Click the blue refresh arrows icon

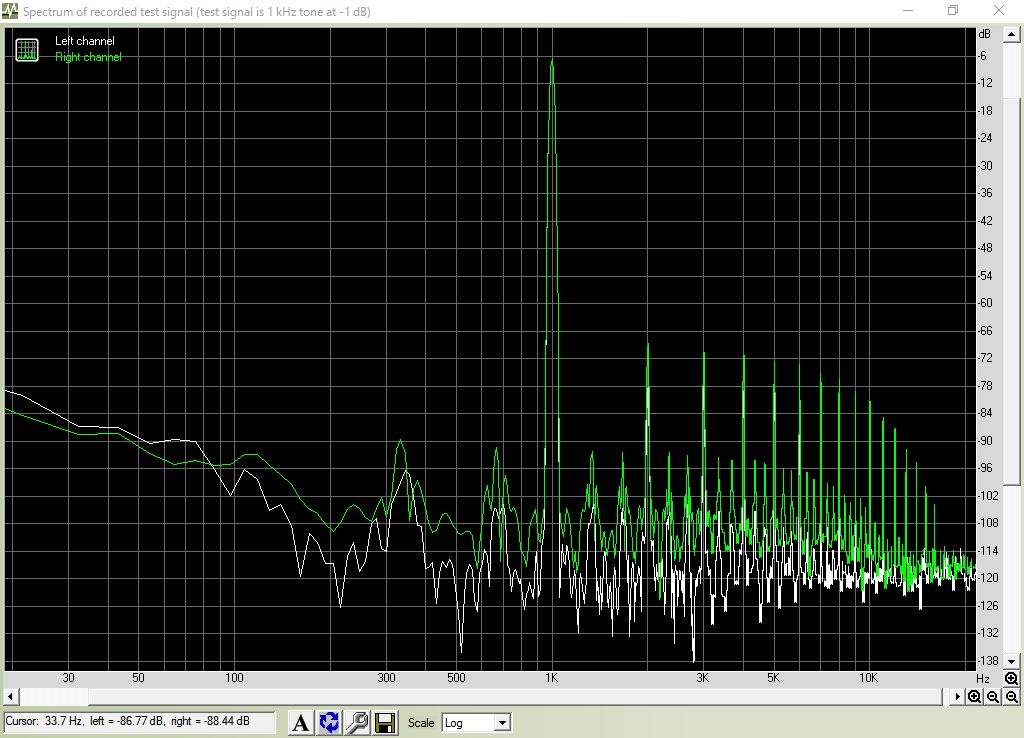click(x=328, y=722)
